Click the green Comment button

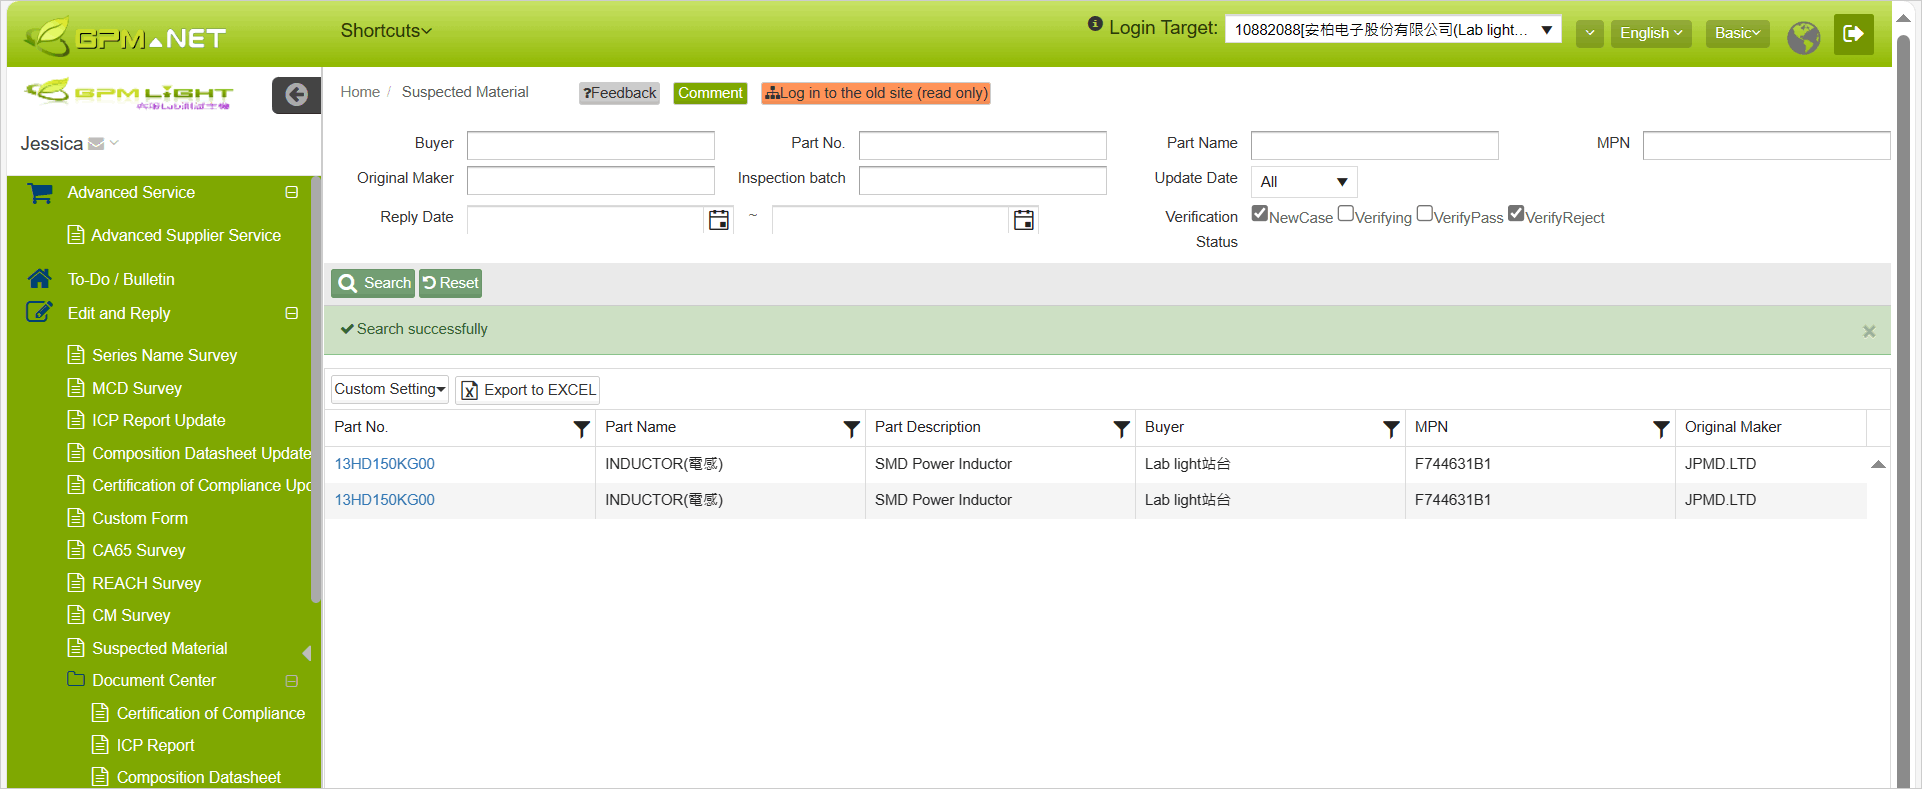(x=710, y=93)
